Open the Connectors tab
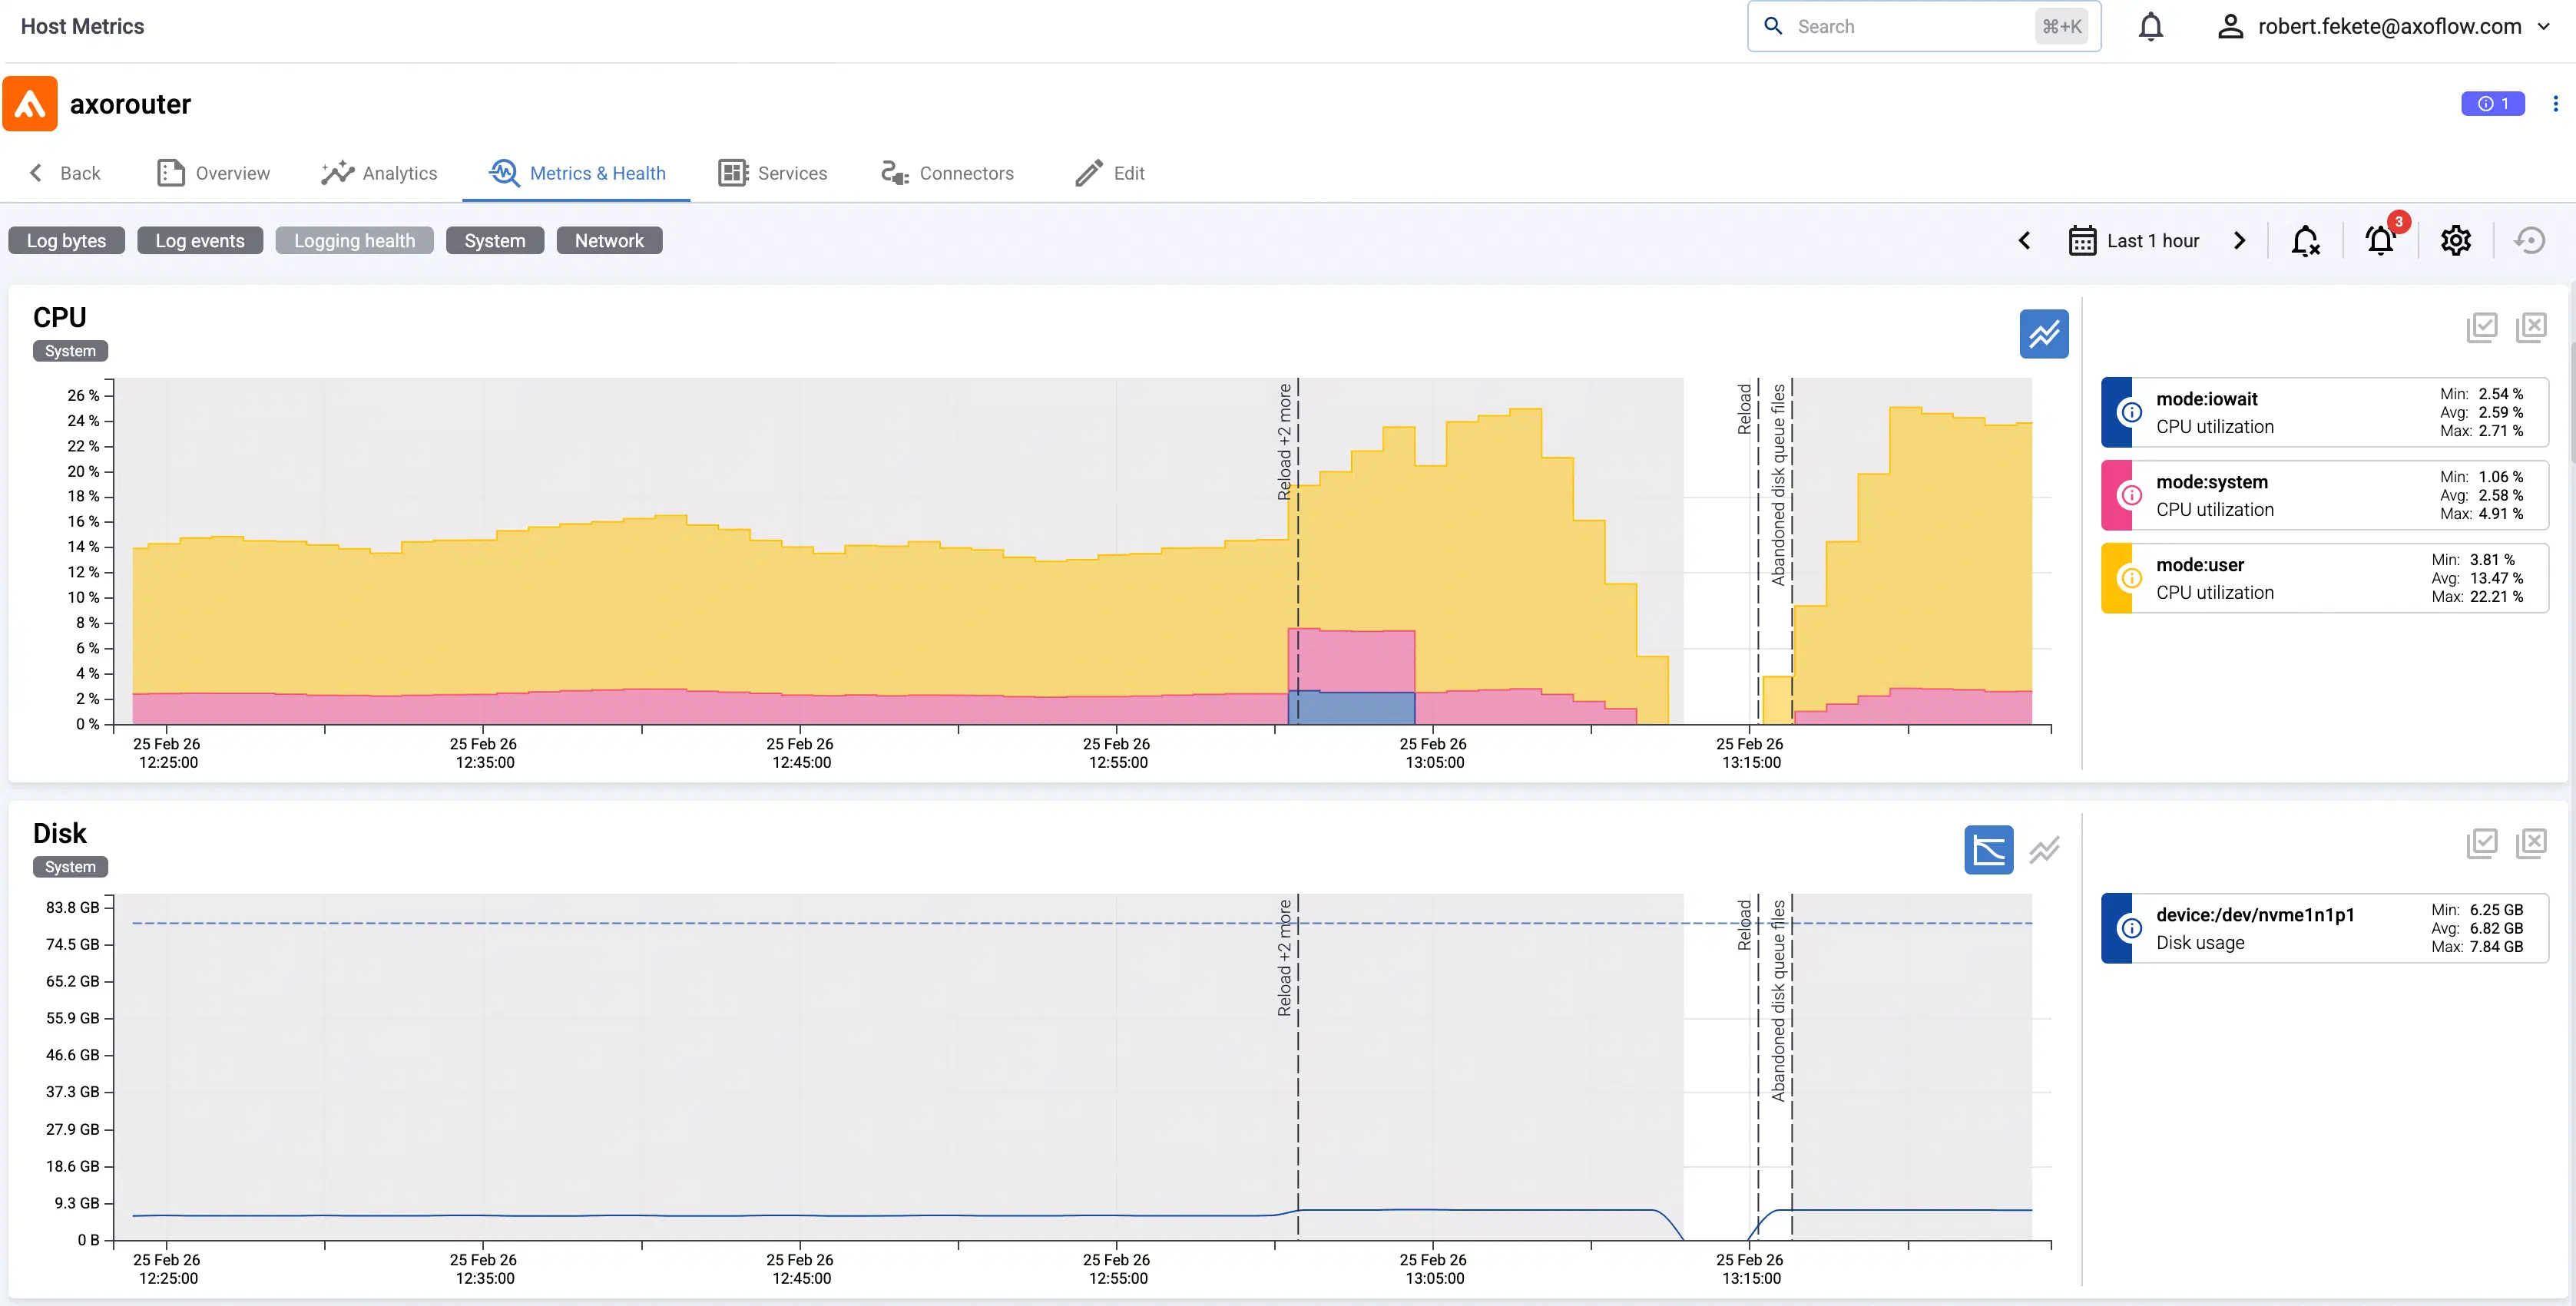The image size is (2576, 1306). point(947,173)
